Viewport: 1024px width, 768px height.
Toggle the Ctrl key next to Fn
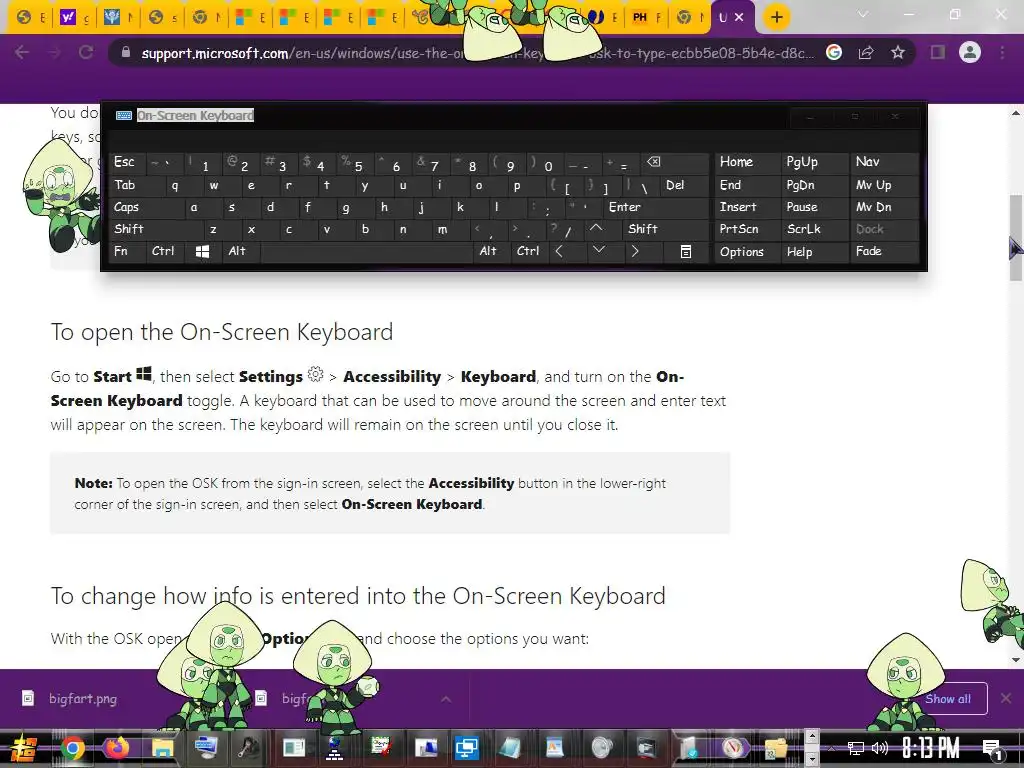point(163,251)
